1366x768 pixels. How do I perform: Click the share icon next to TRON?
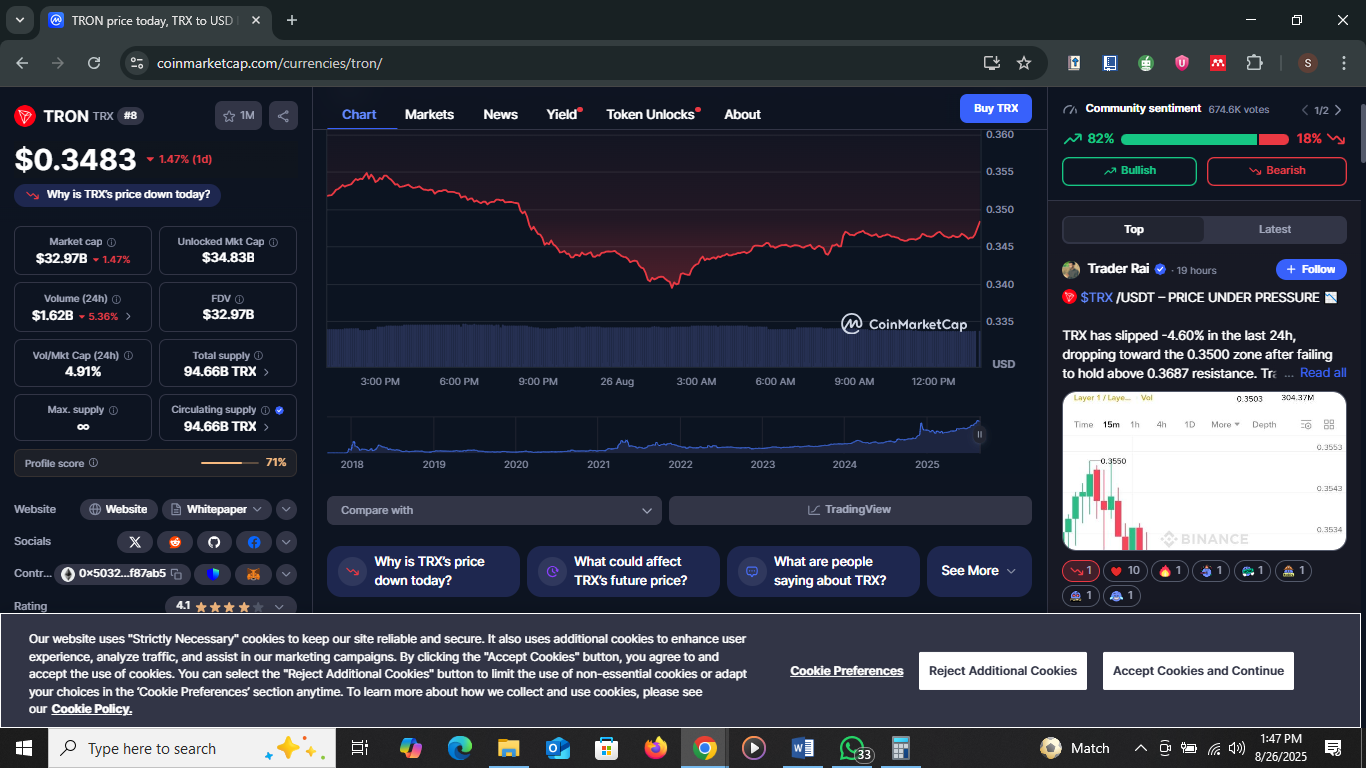[283, 116]
